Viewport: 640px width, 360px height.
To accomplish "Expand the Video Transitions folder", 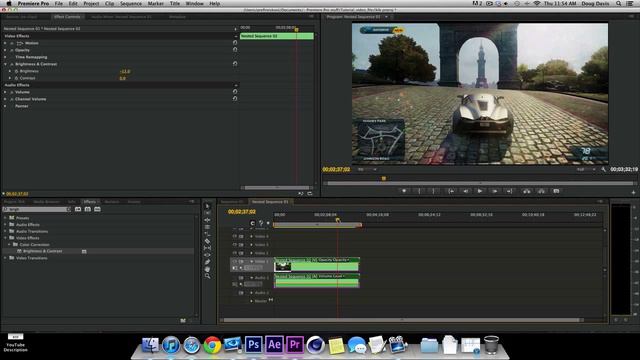I will click(x=5, y=258).
